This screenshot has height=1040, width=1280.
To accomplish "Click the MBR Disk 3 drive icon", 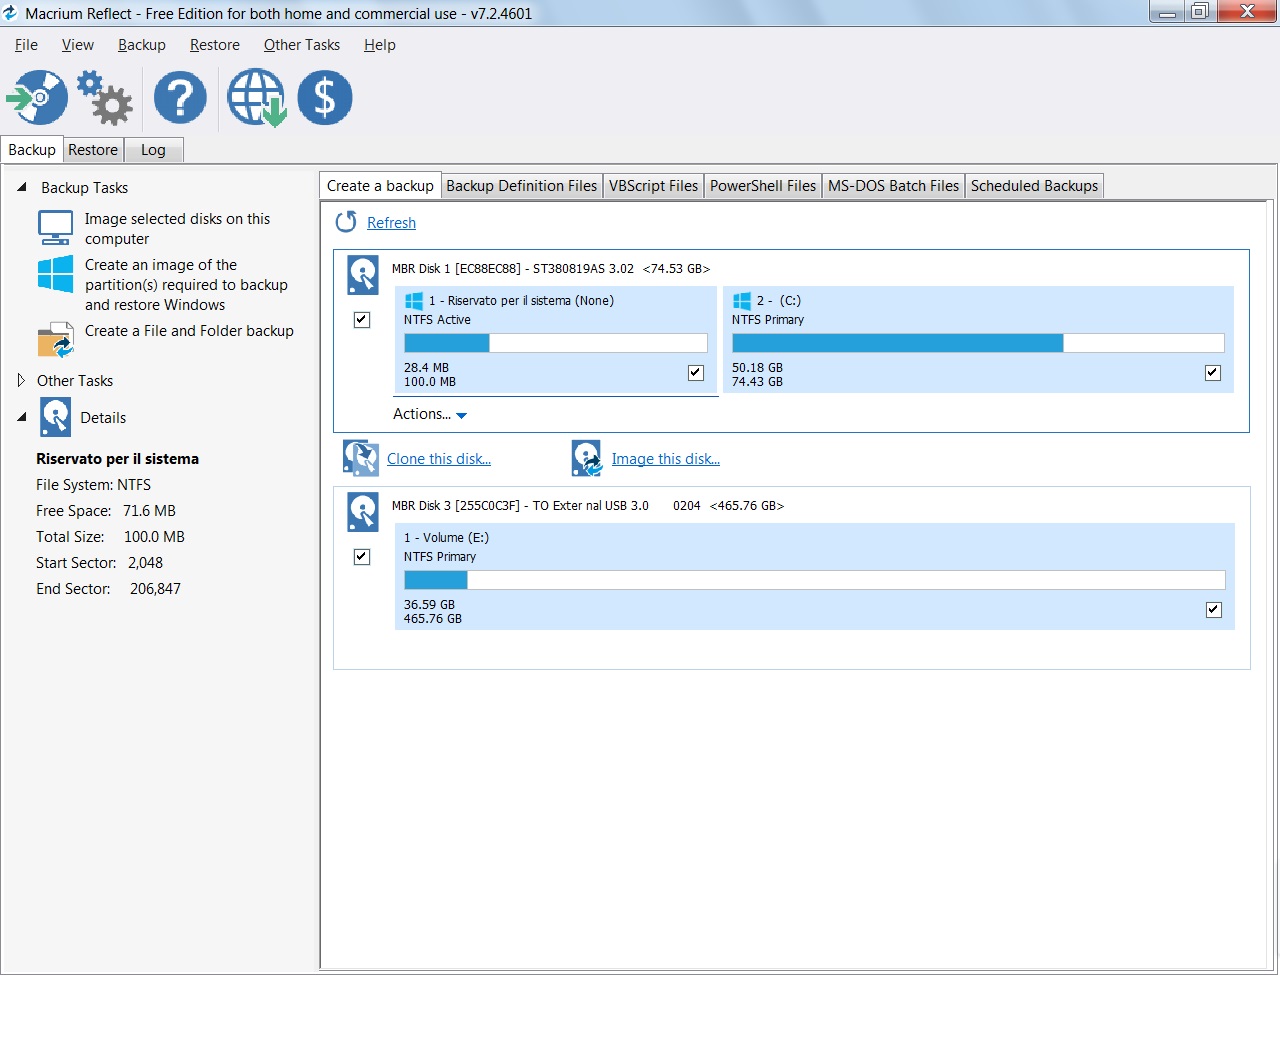I will 363,512.
